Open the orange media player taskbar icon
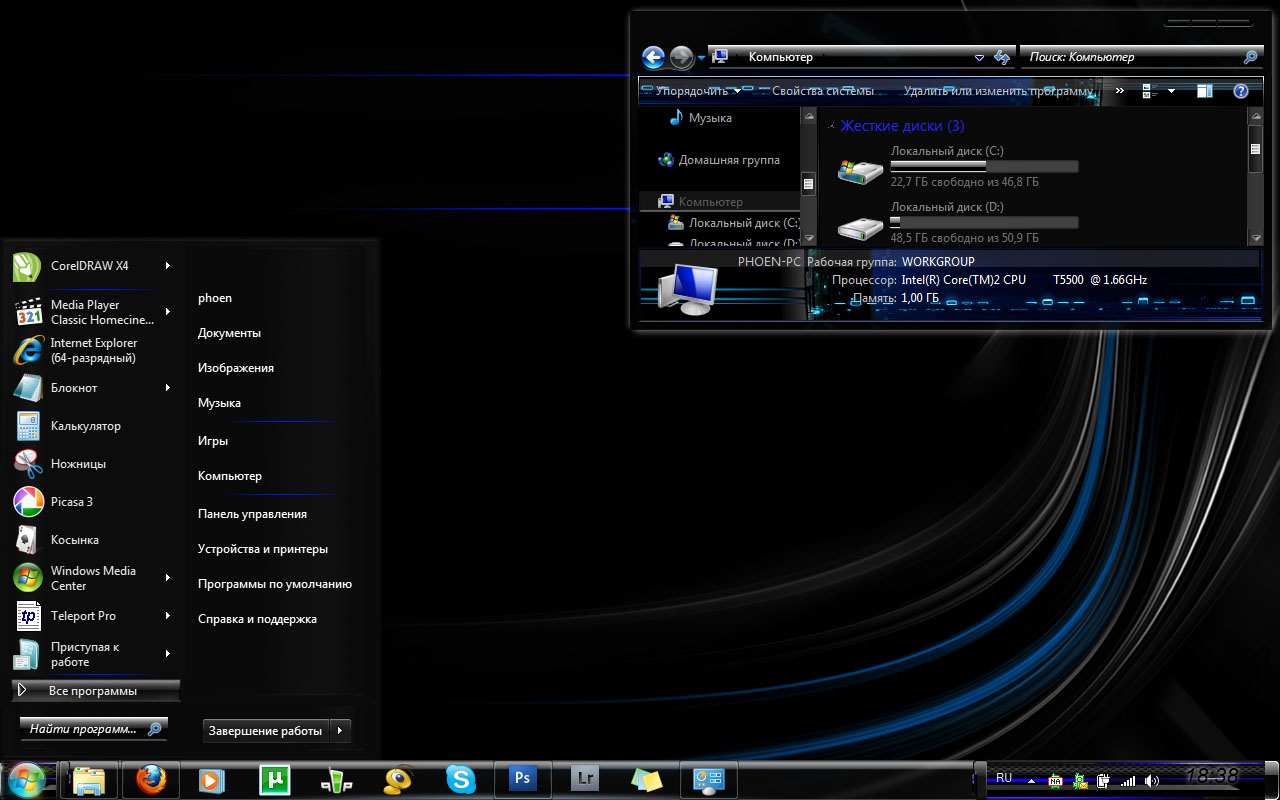Image resolution: width=1280 pixels, height=800 pixels. click(x=212, y=779)
